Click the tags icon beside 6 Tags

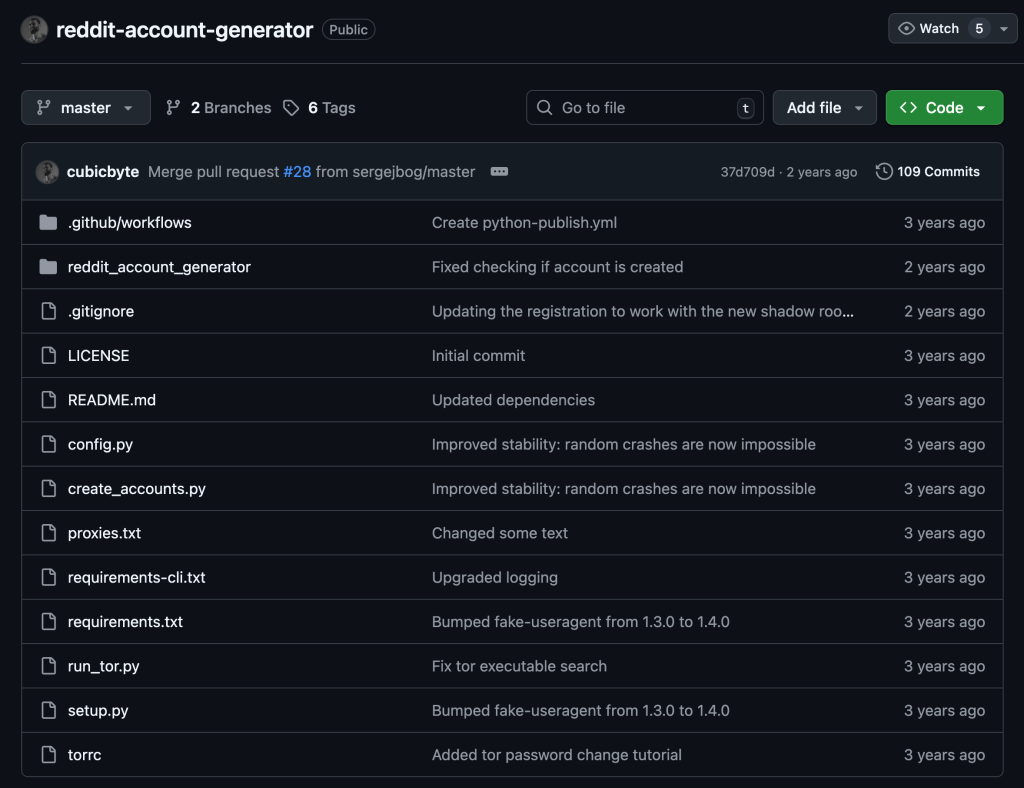(291, 107)
